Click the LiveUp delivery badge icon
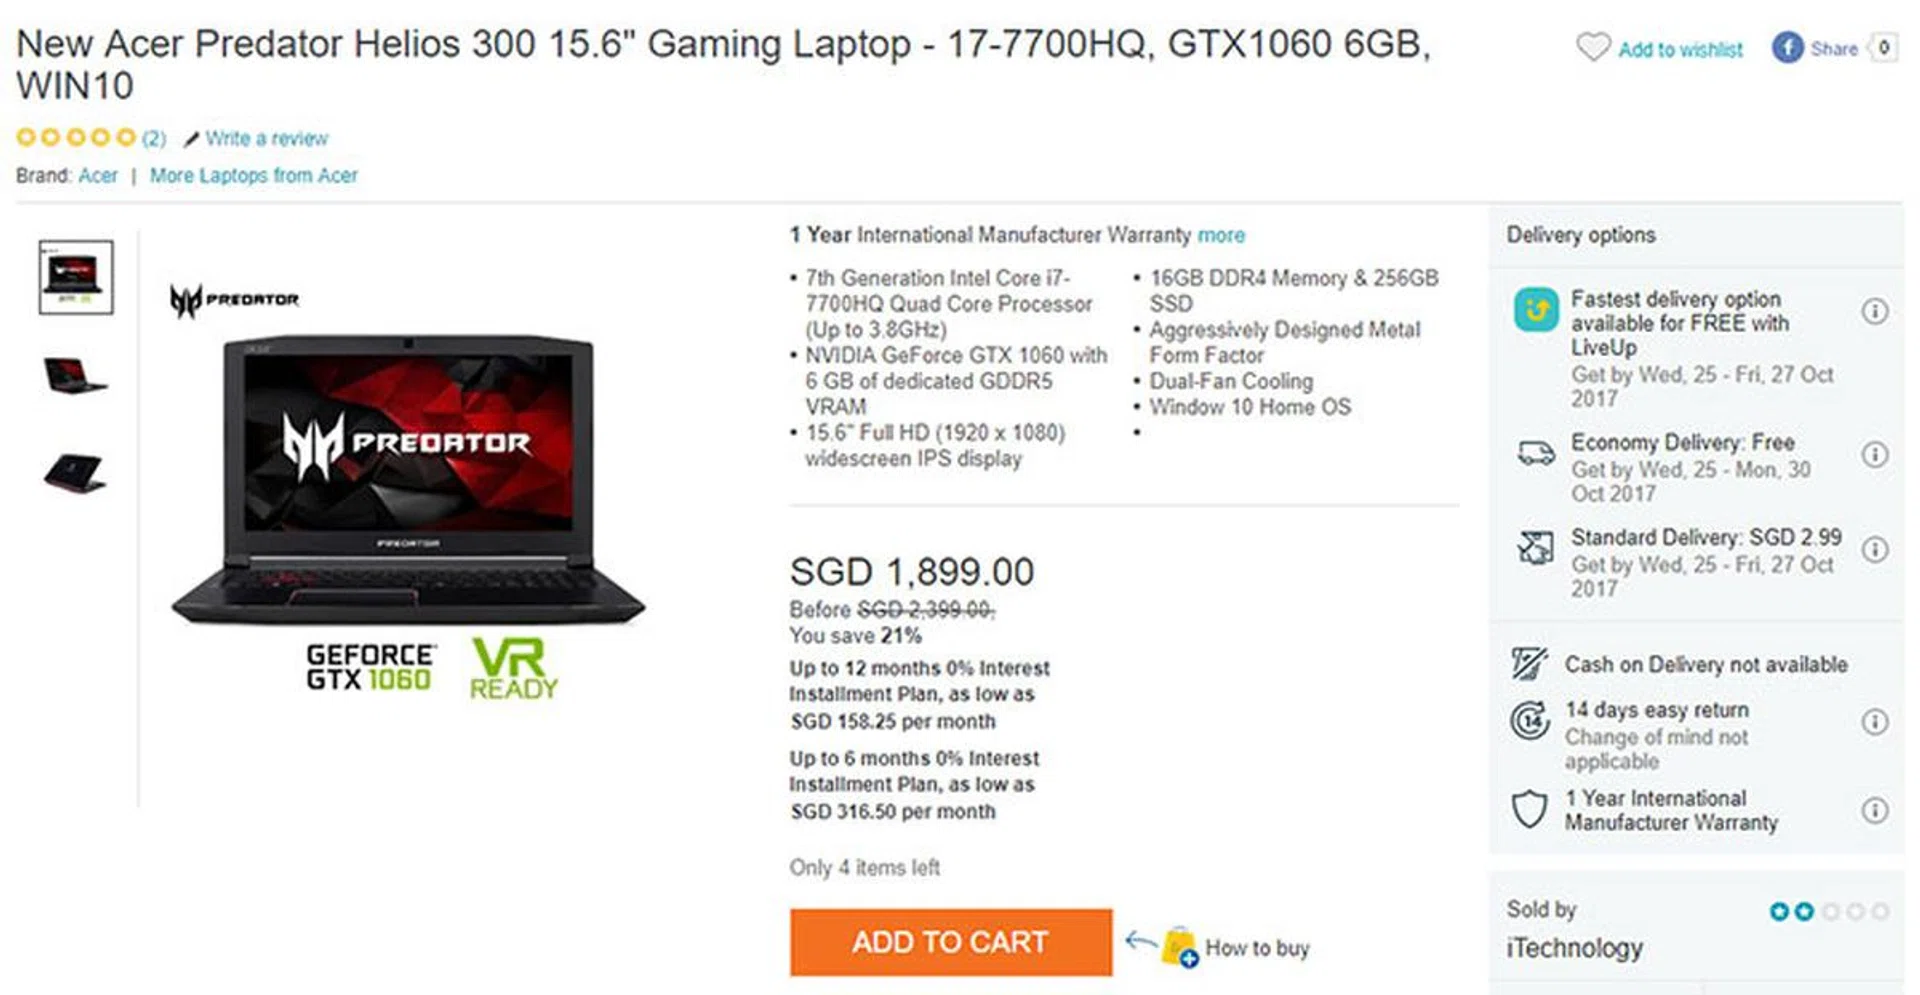 (x=1536, y=310)
